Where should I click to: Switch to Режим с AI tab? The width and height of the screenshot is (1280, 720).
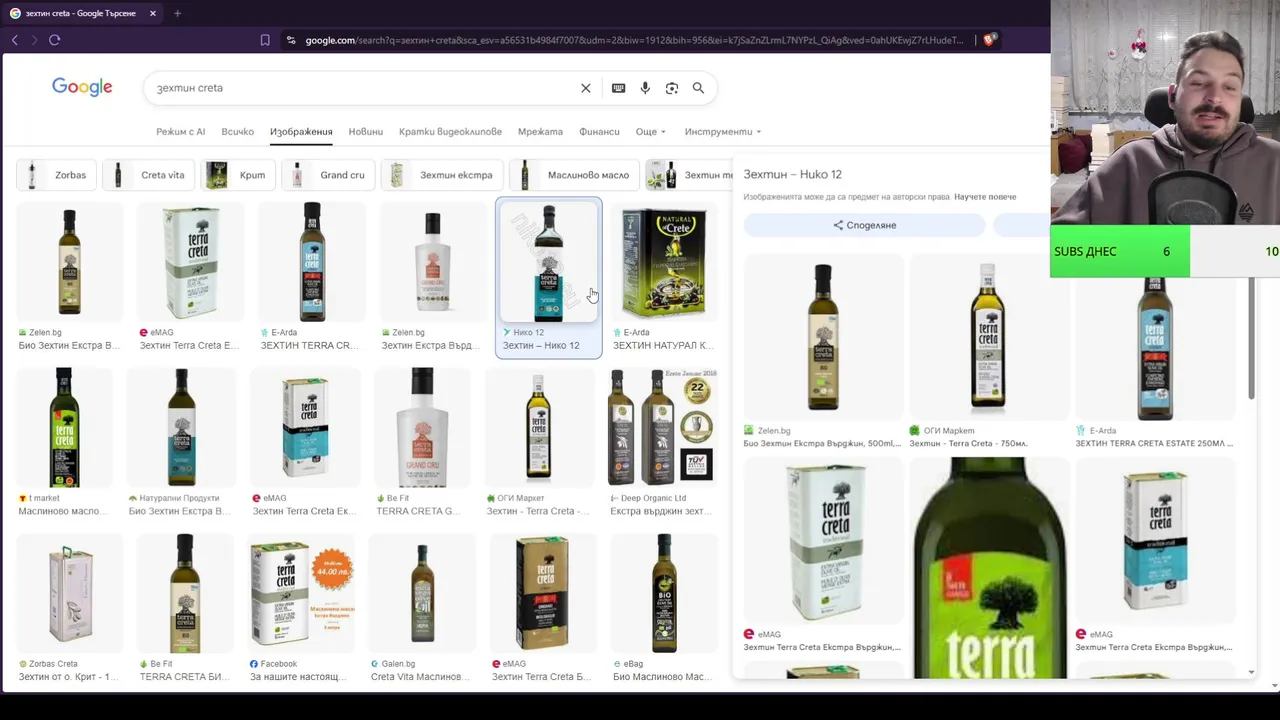pyautogui.click(x=180, y=132)
